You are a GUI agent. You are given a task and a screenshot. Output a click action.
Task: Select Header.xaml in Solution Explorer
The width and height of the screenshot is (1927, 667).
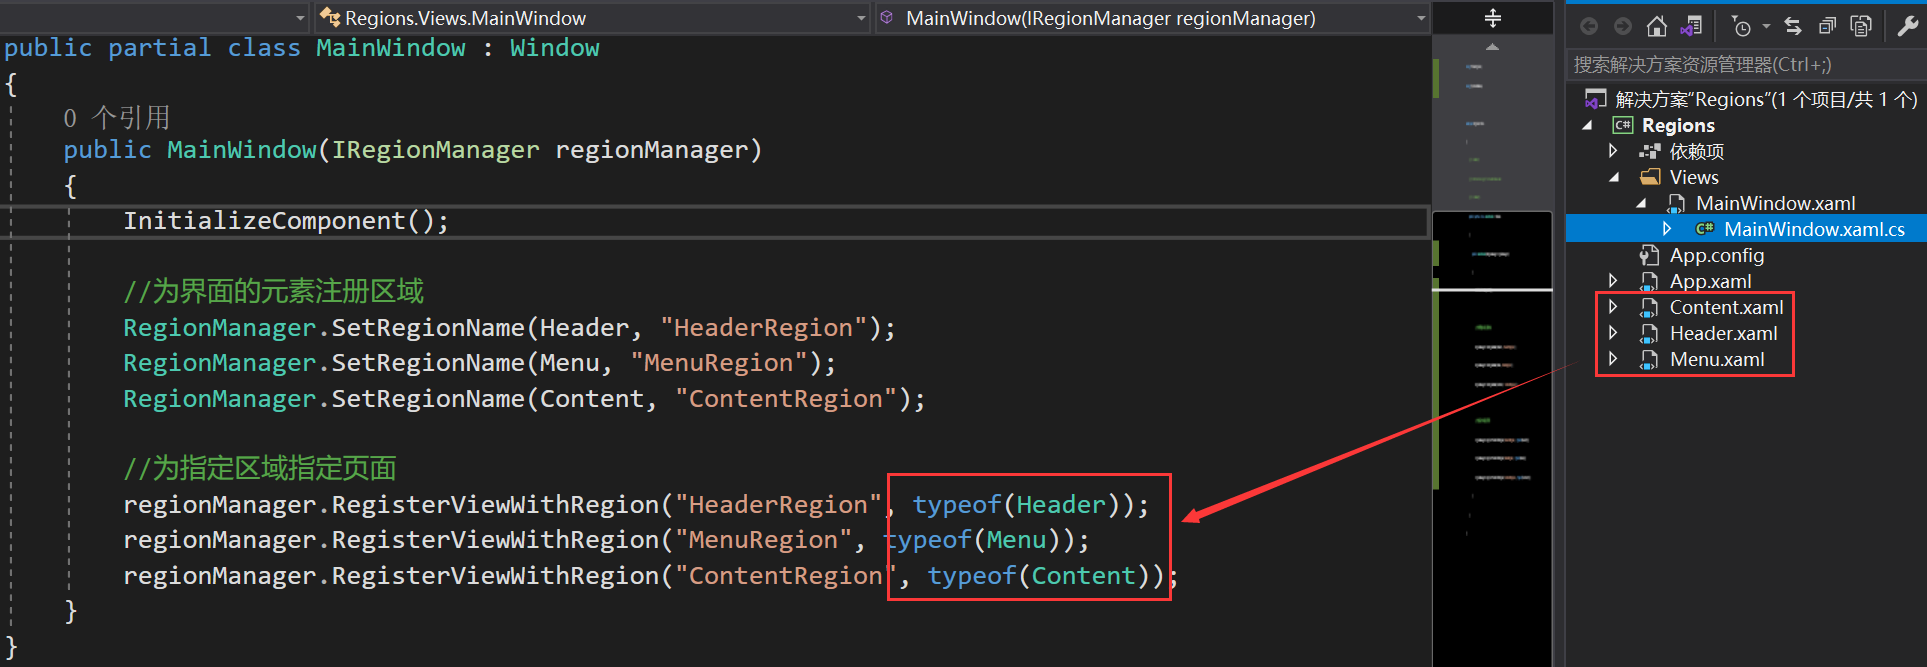[x=1723, y=333]
